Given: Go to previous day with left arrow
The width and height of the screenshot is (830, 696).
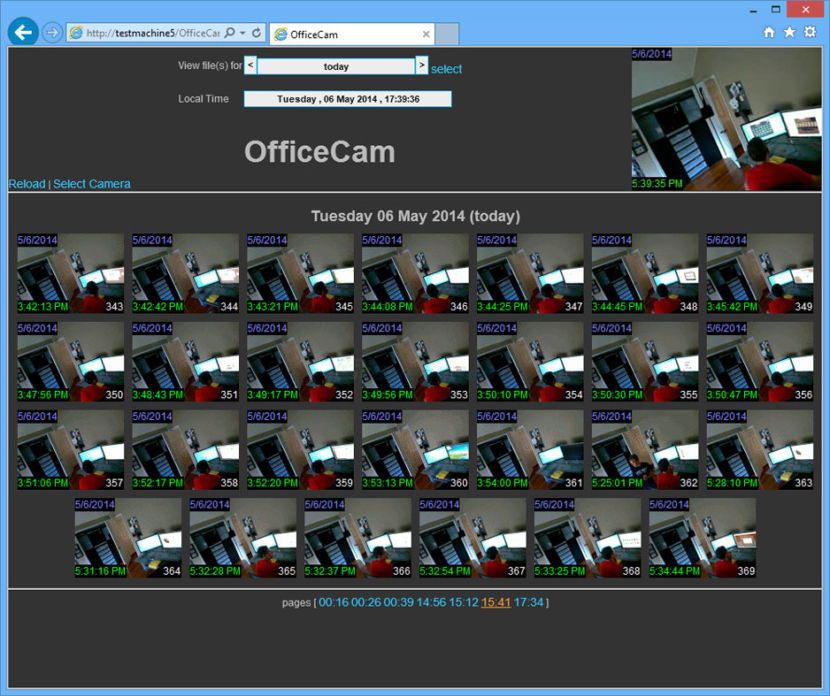Looking at the screenshot, I should click(250, 66).
